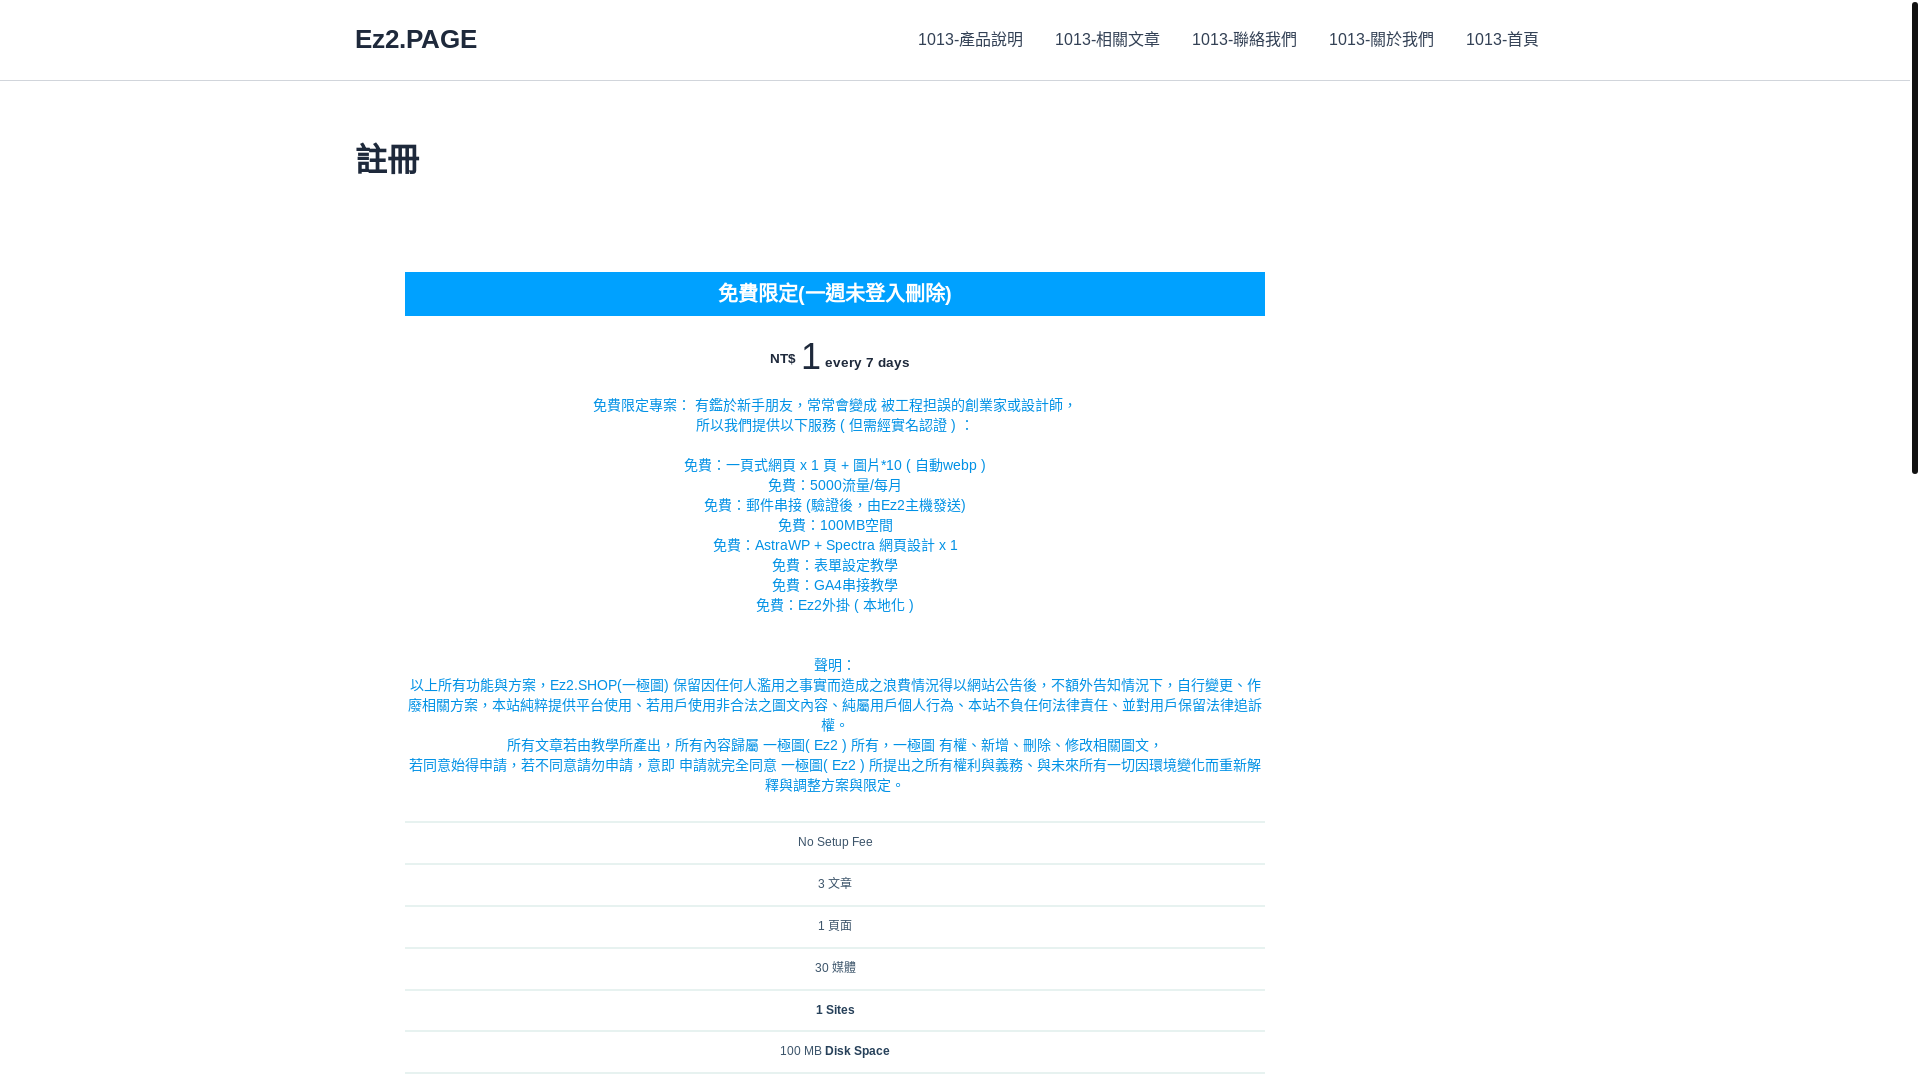Click the AstraWP + Spectra 網頁設計 line
Screen dimensions: 1920x1080
(835, 545)
